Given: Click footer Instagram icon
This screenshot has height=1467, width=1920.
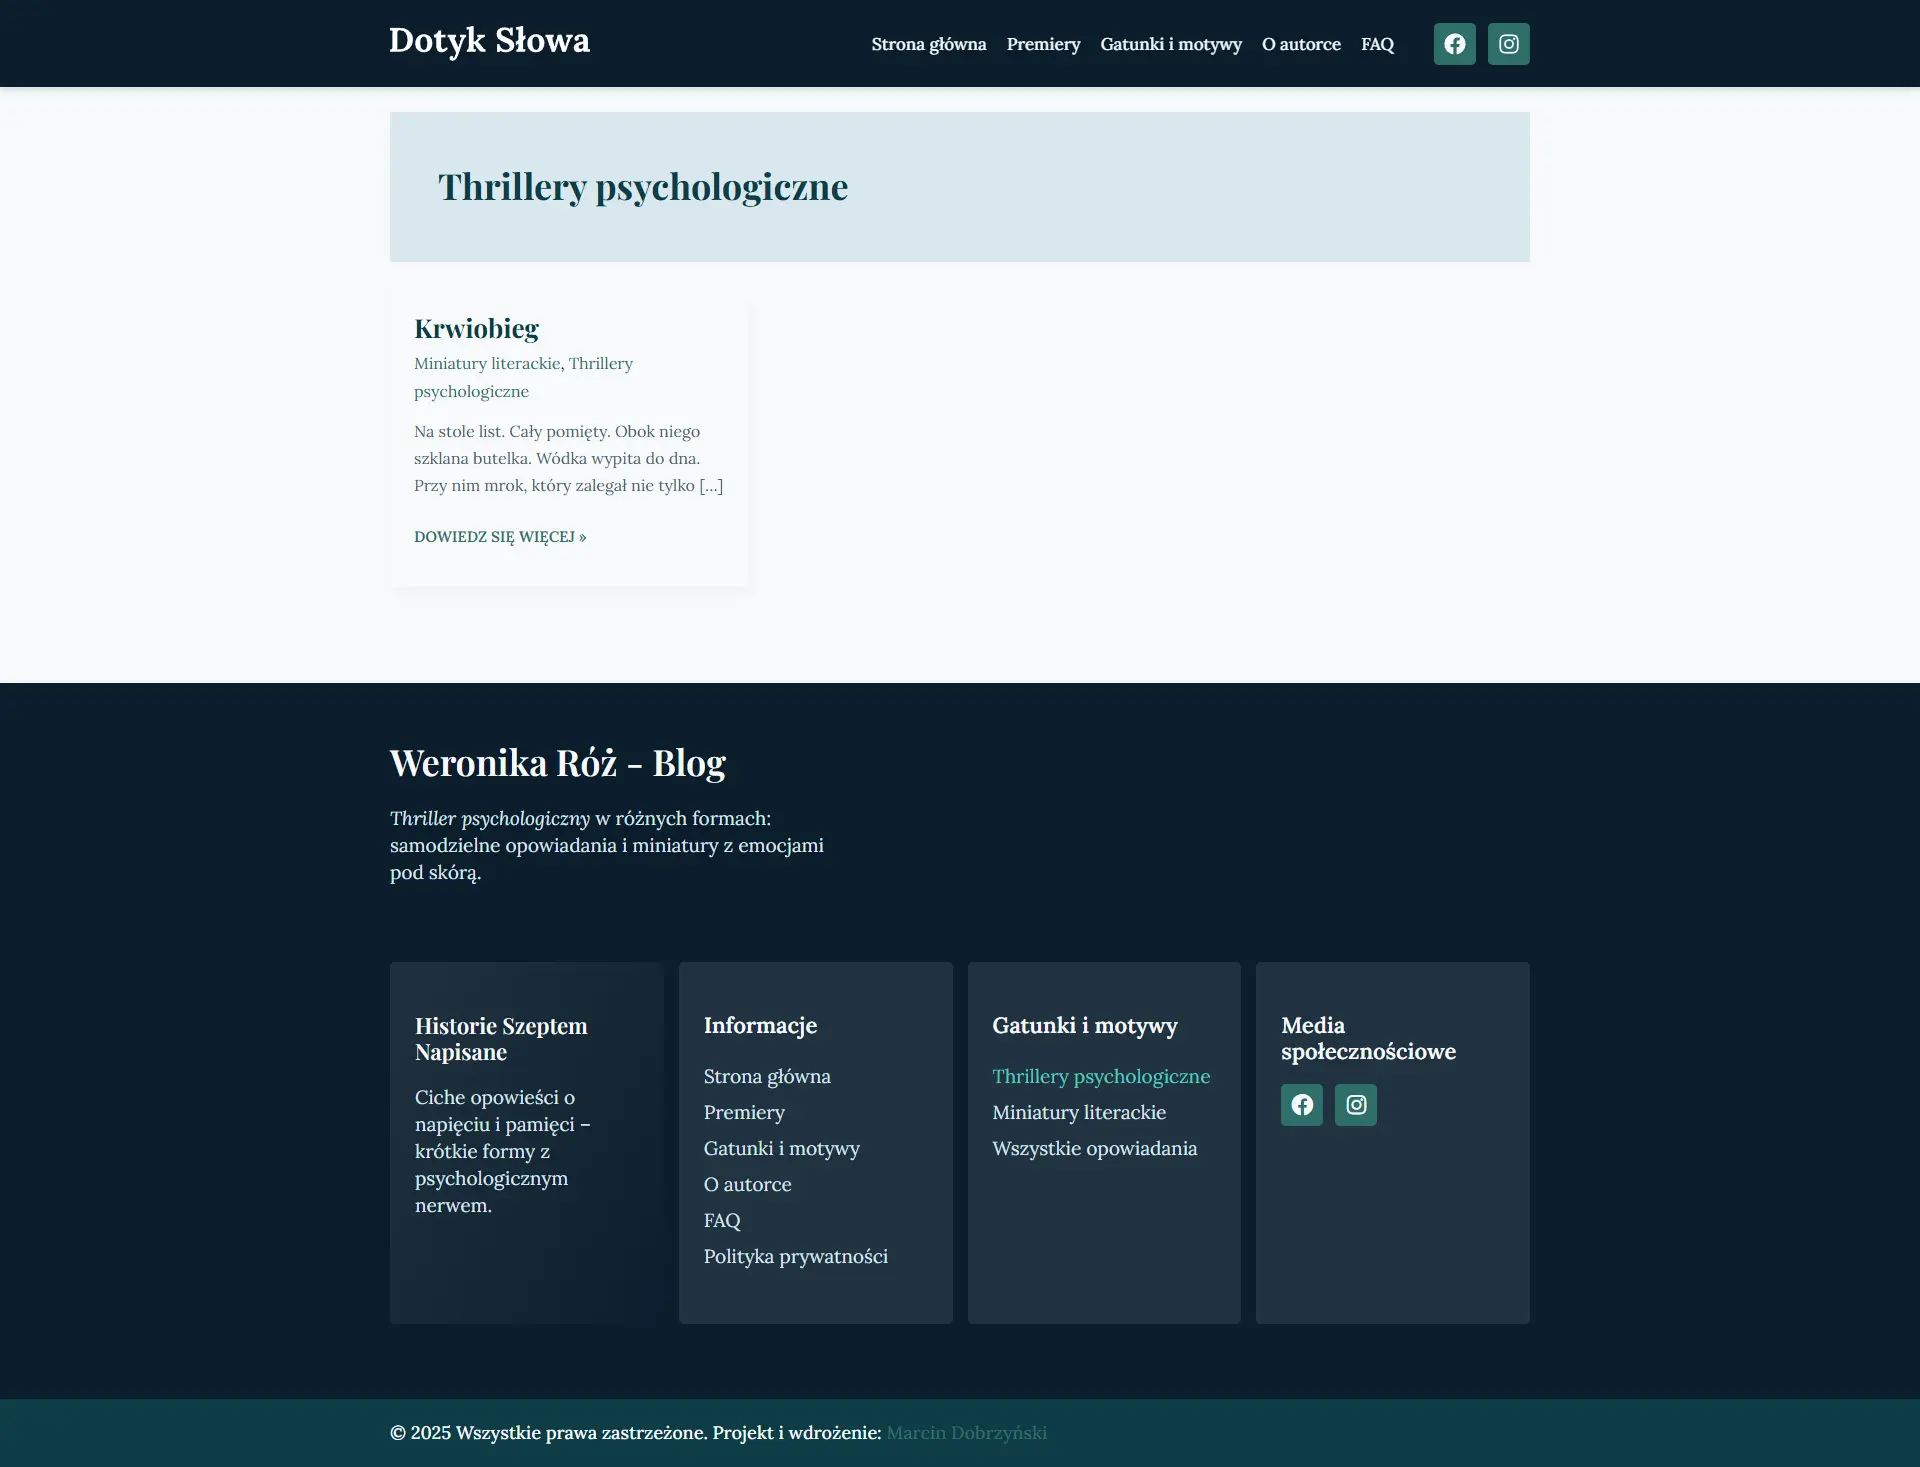Looking at the screenshot, I should [x=1355, y=1105].
